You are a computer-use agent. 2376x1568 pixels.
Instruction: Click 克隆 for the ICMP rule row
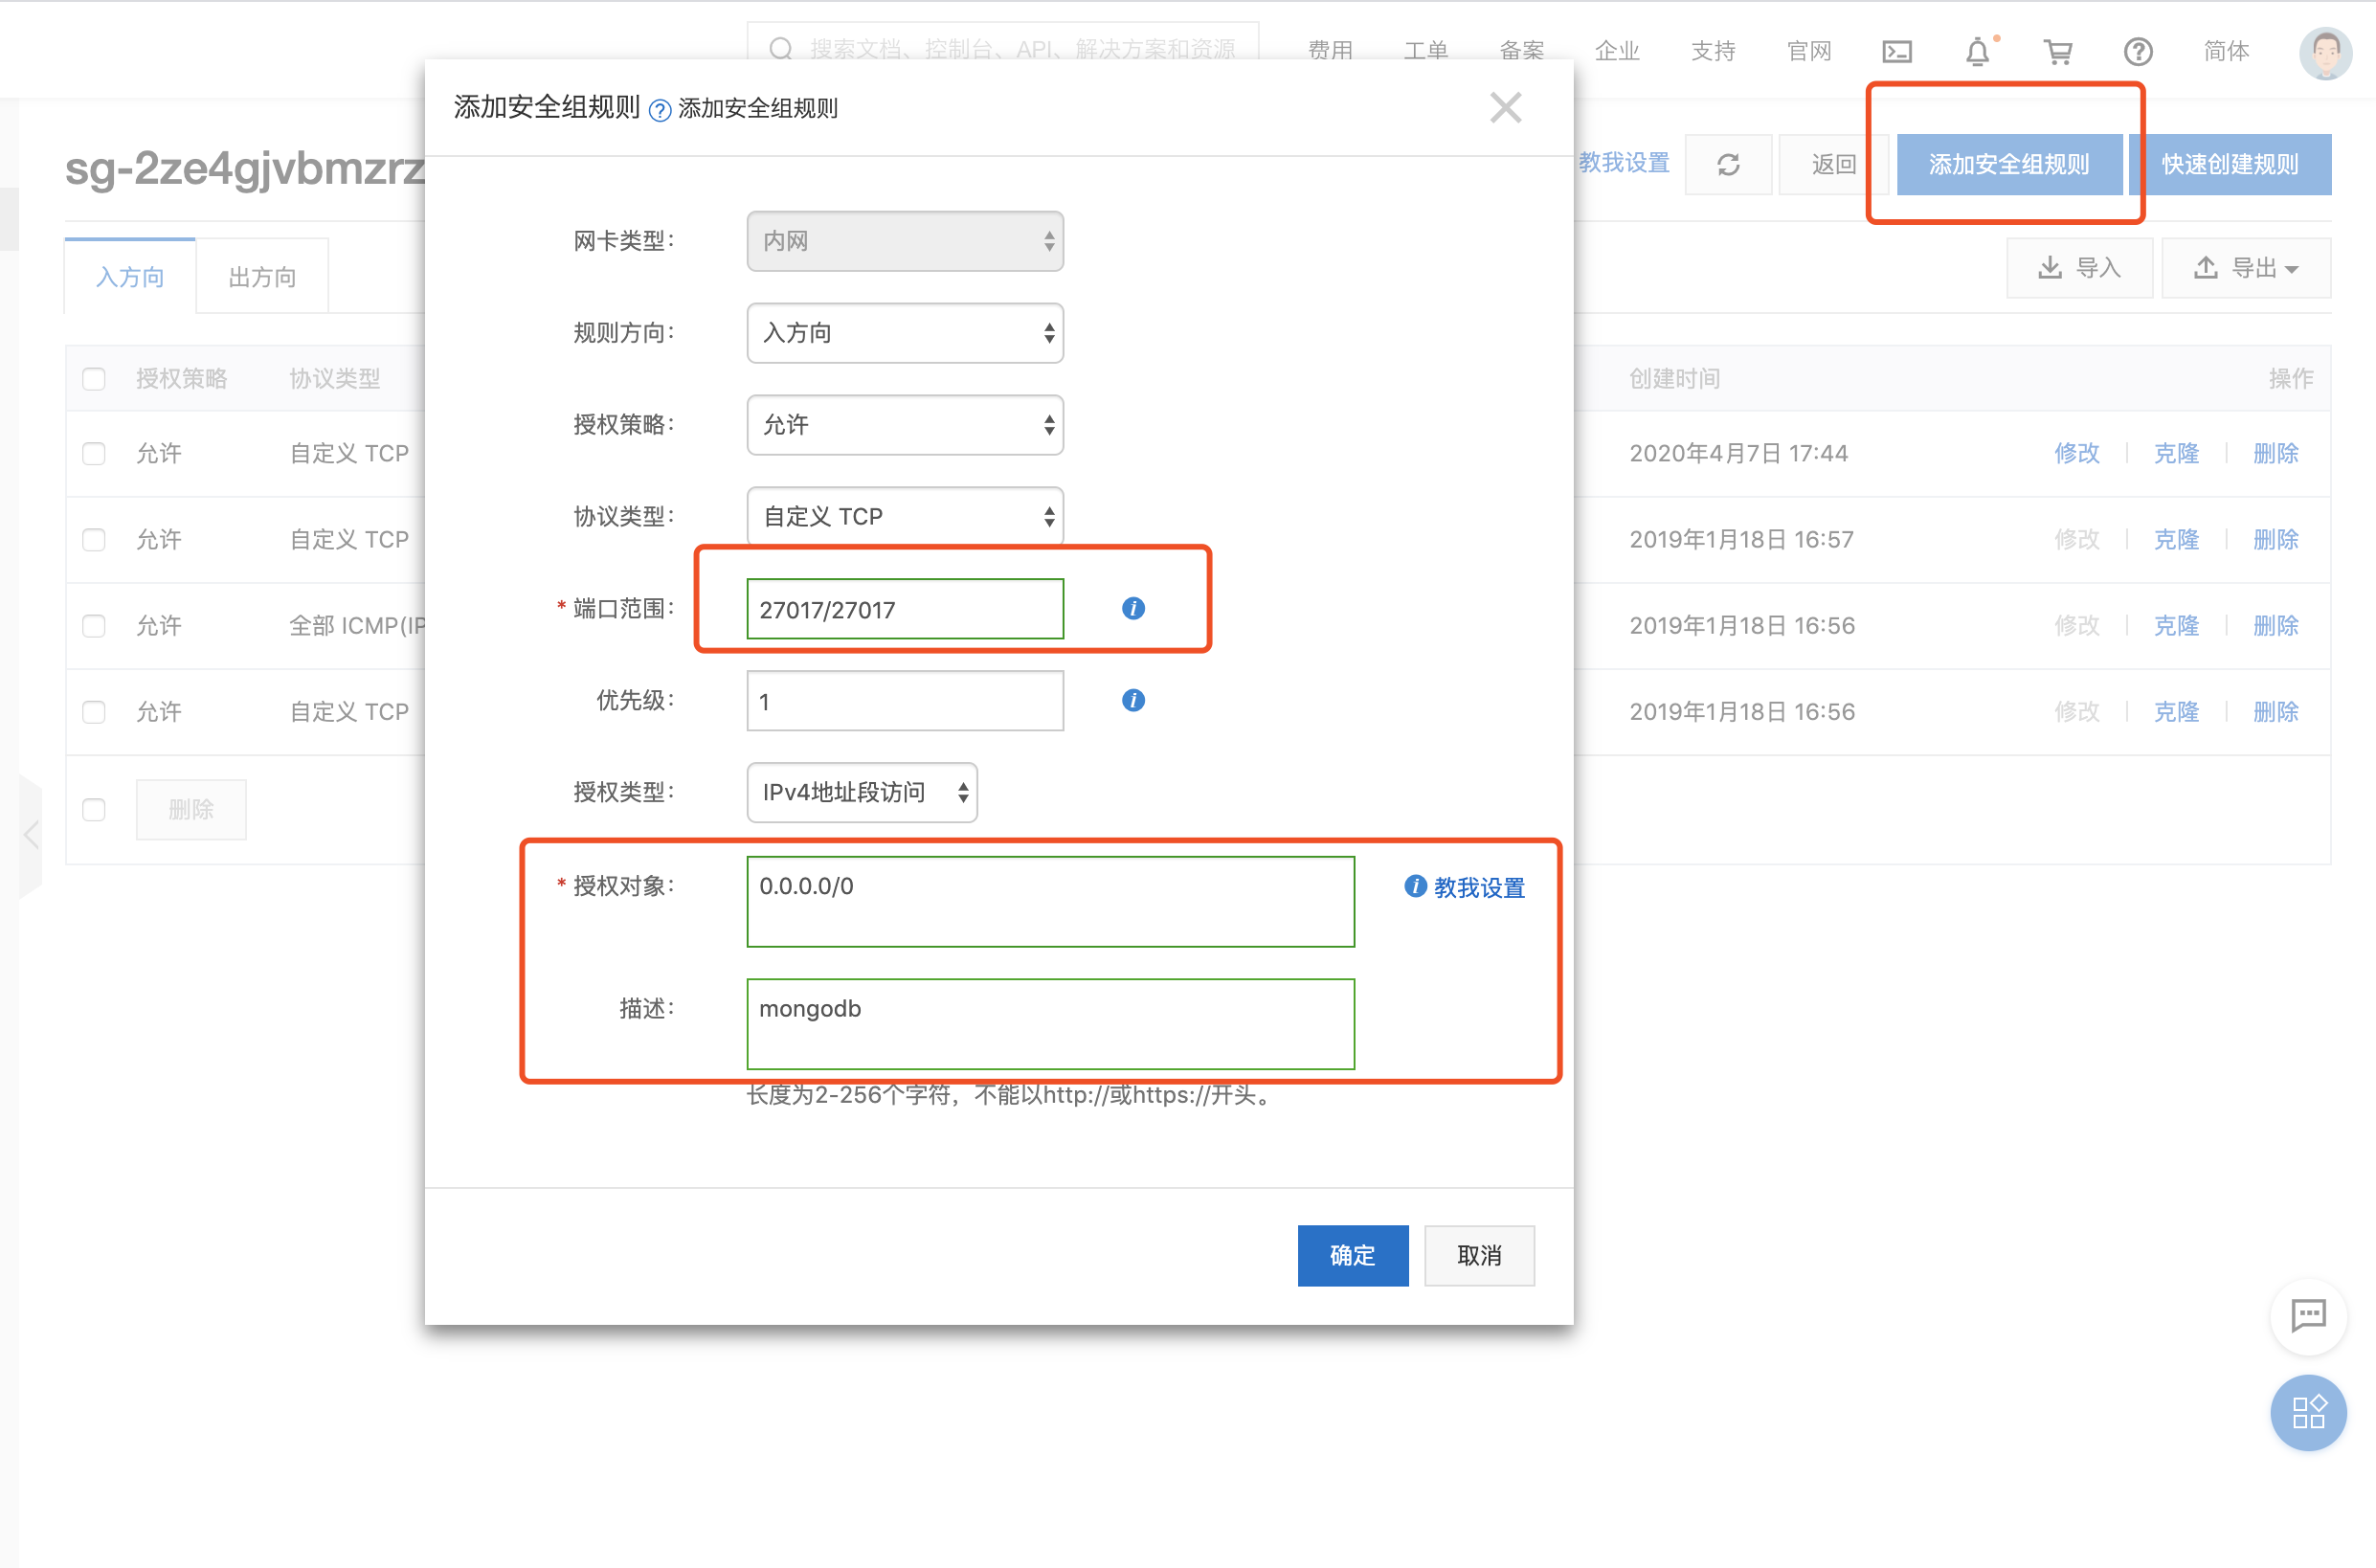pos(2176,626)
